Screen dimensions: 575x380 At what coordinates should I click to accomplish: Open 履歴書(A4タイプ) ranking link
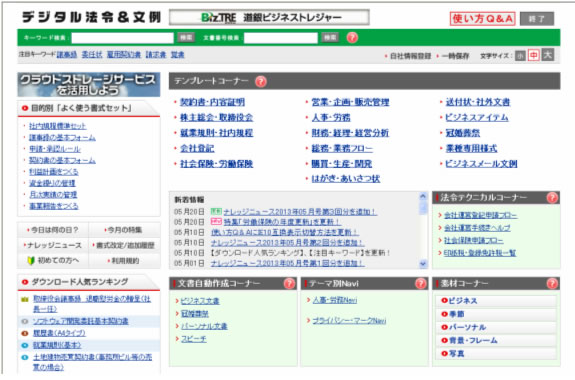click(x=59, y=333)
